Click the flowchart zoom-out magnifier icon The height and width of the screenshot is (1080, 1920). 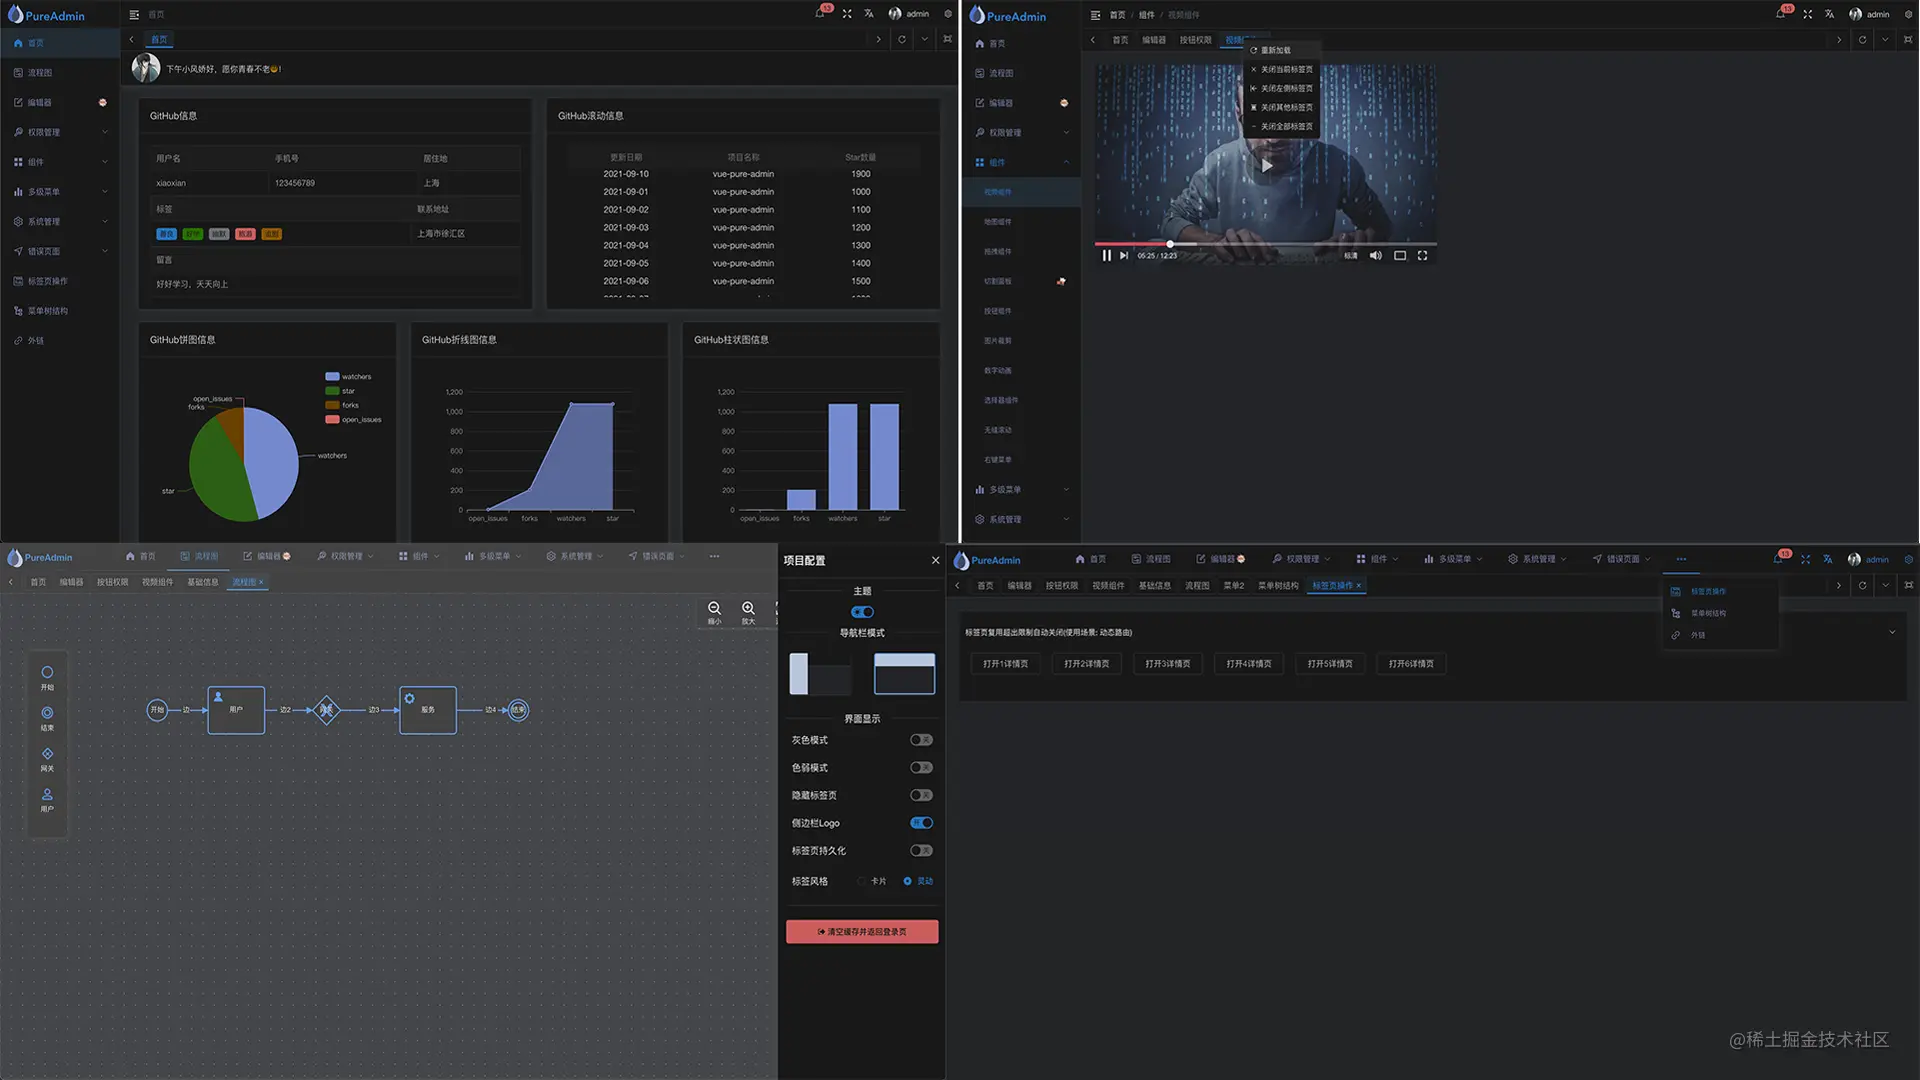[714, 609]
